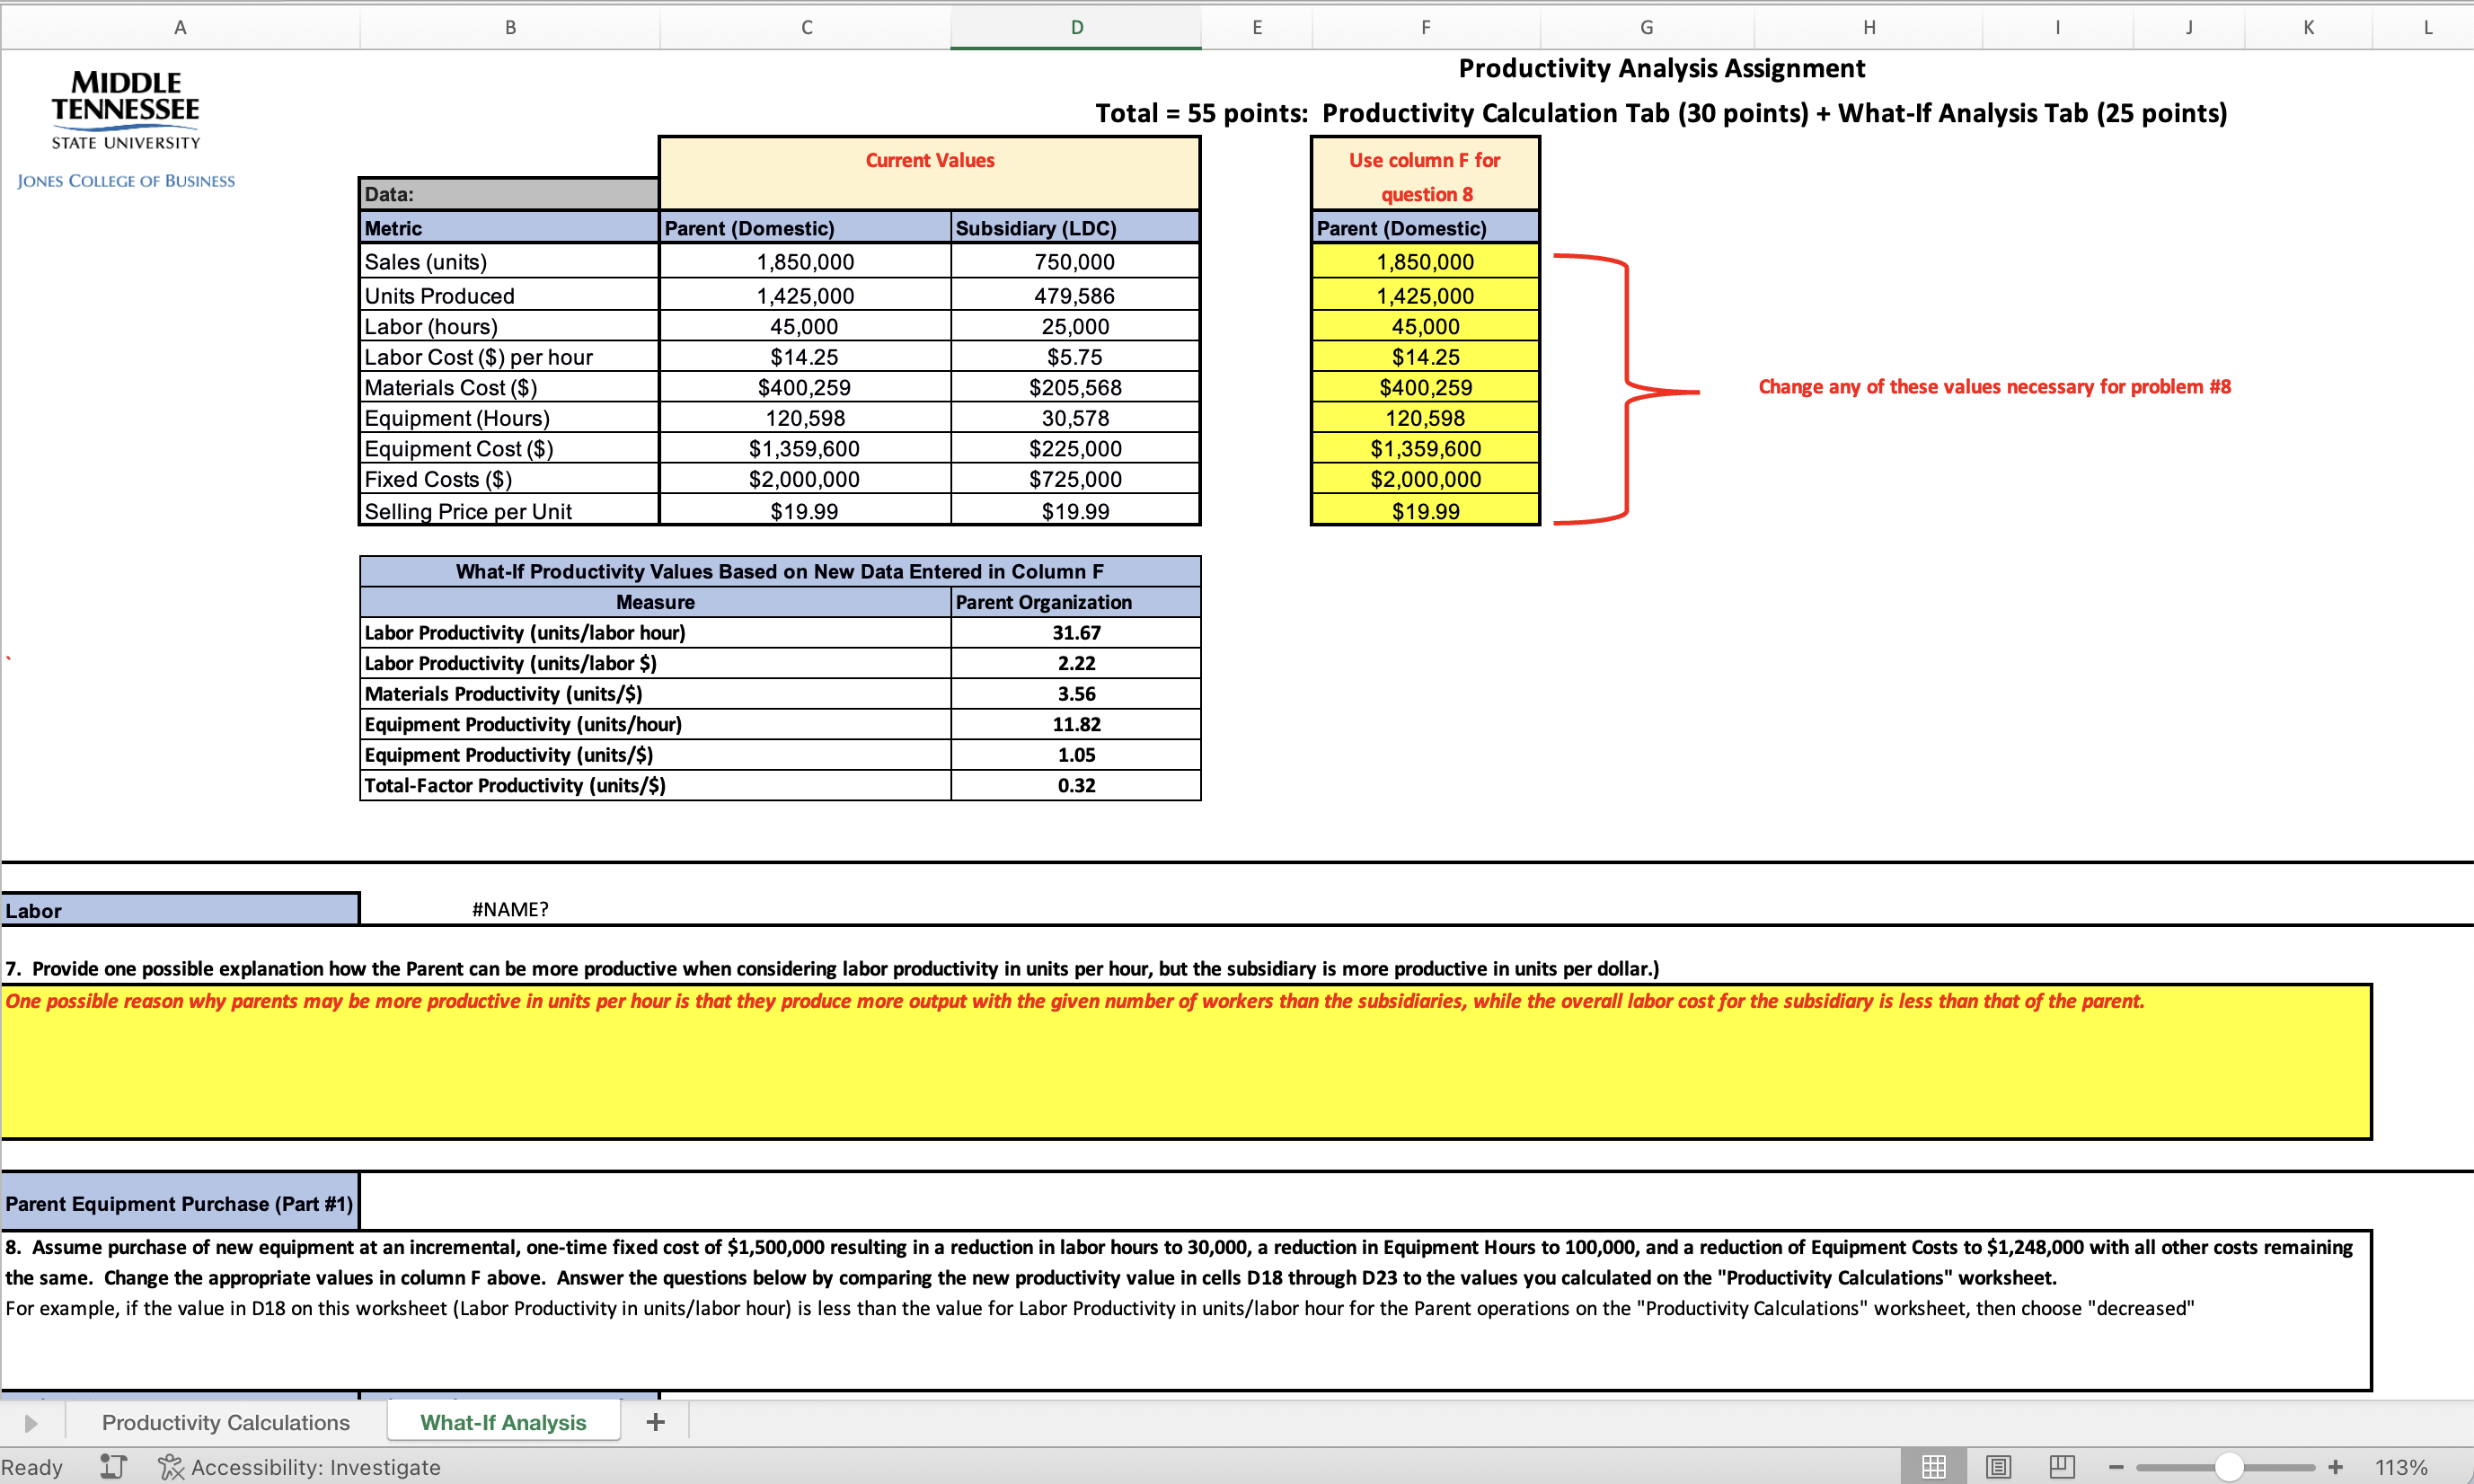Switch to Page Layout view icon
2474x1484 pixels.
click(1998, 1467)
